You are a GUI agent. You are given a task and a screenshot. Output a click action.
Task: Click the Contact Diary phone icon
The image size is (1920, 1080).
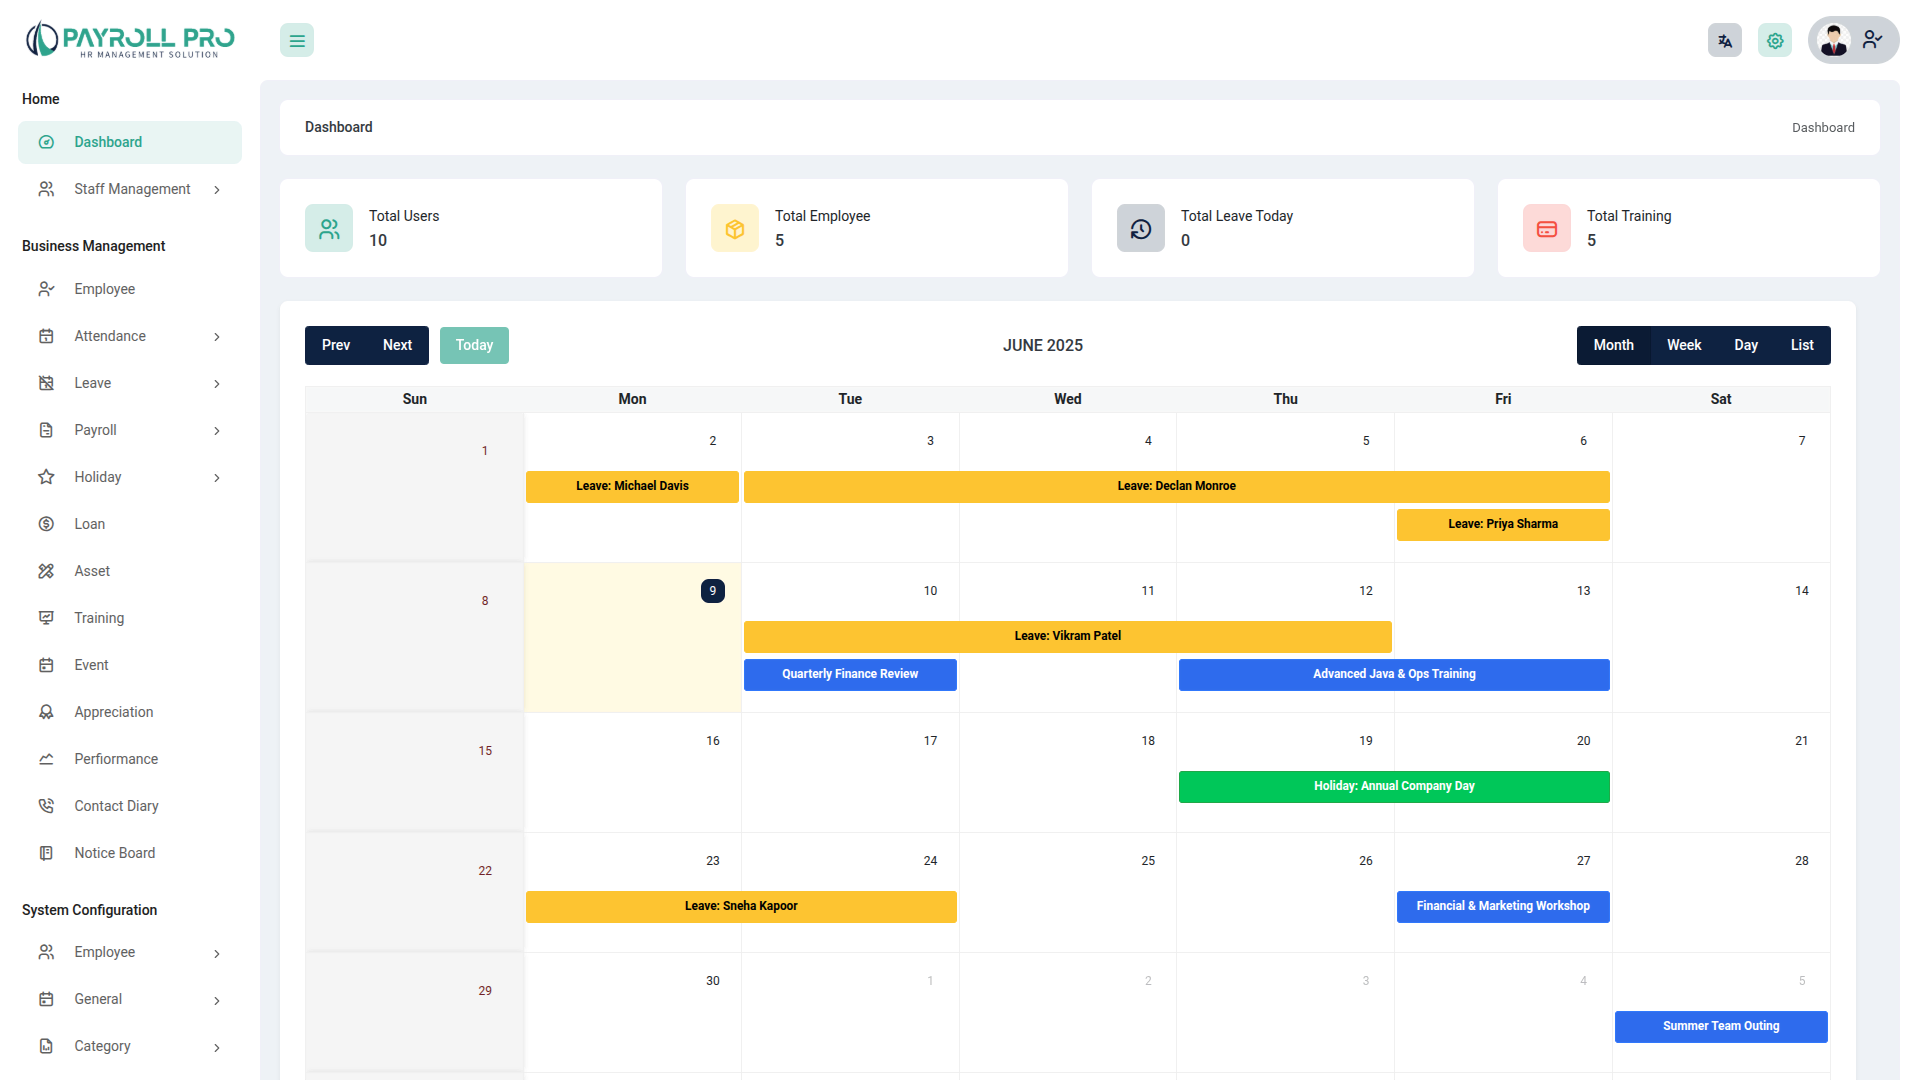tap(46, 806)
